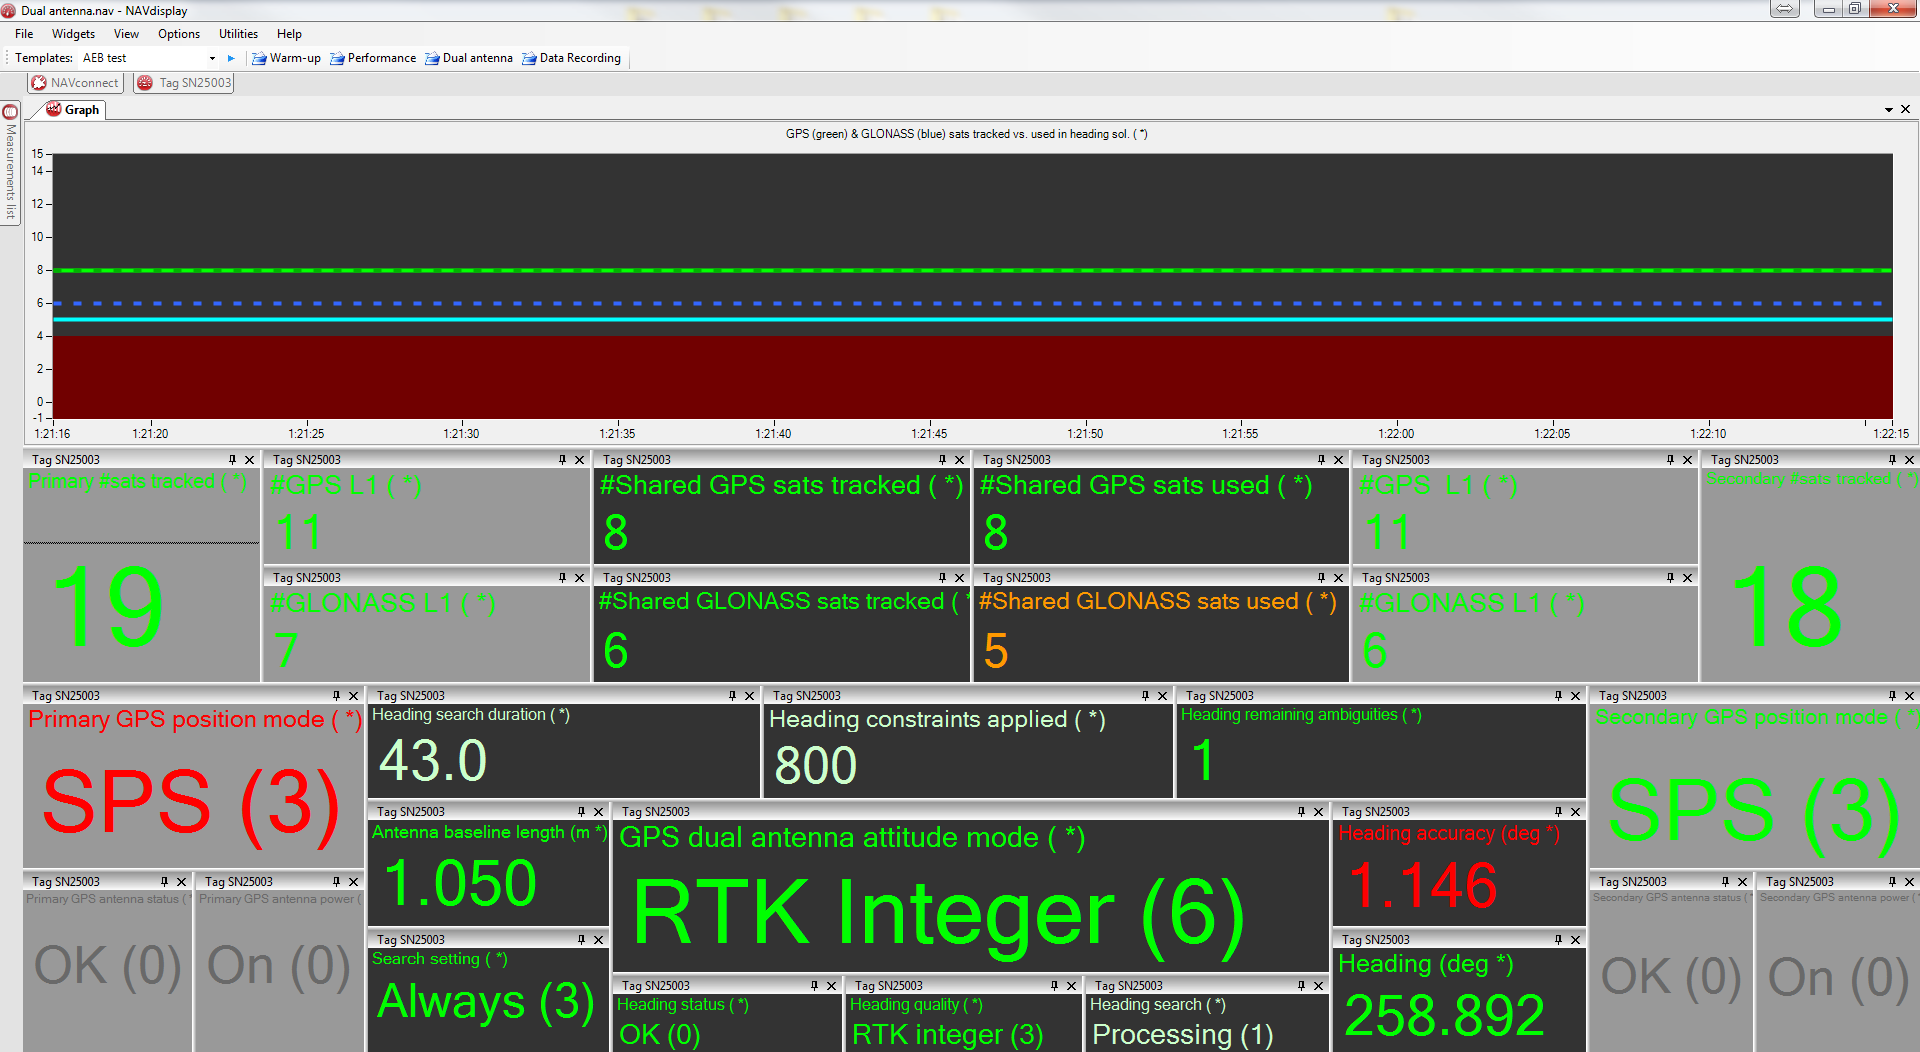The image size is (1920, 1052).
Task: Pin the Shared GPS sats used widget
Action: point(1321,460)
